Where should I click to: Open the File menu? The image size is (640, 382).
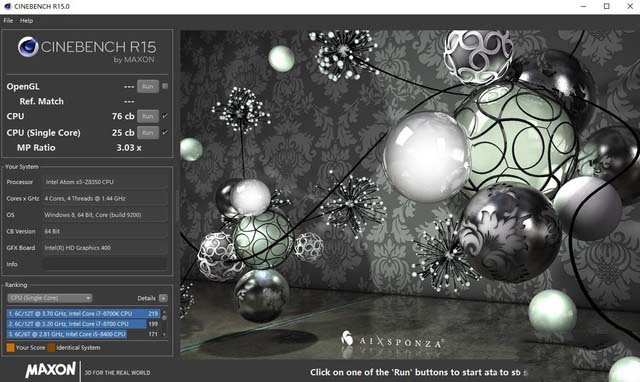(x=8, y=20)
